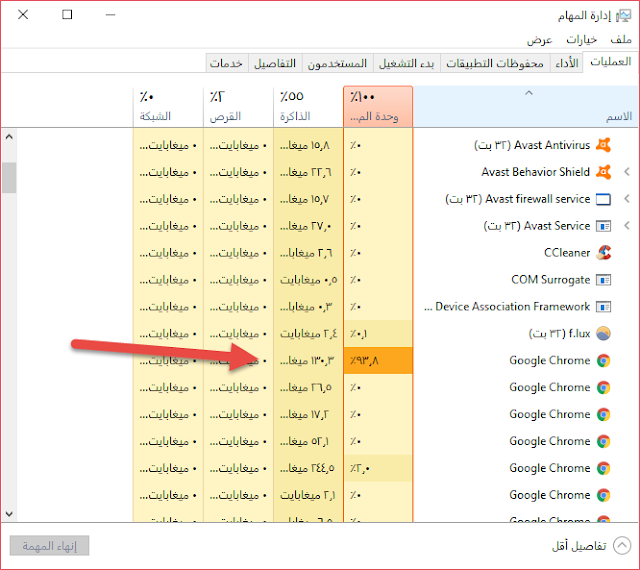Click the 130.3 MB memory cell
The image size is (640, 570).
308,361
